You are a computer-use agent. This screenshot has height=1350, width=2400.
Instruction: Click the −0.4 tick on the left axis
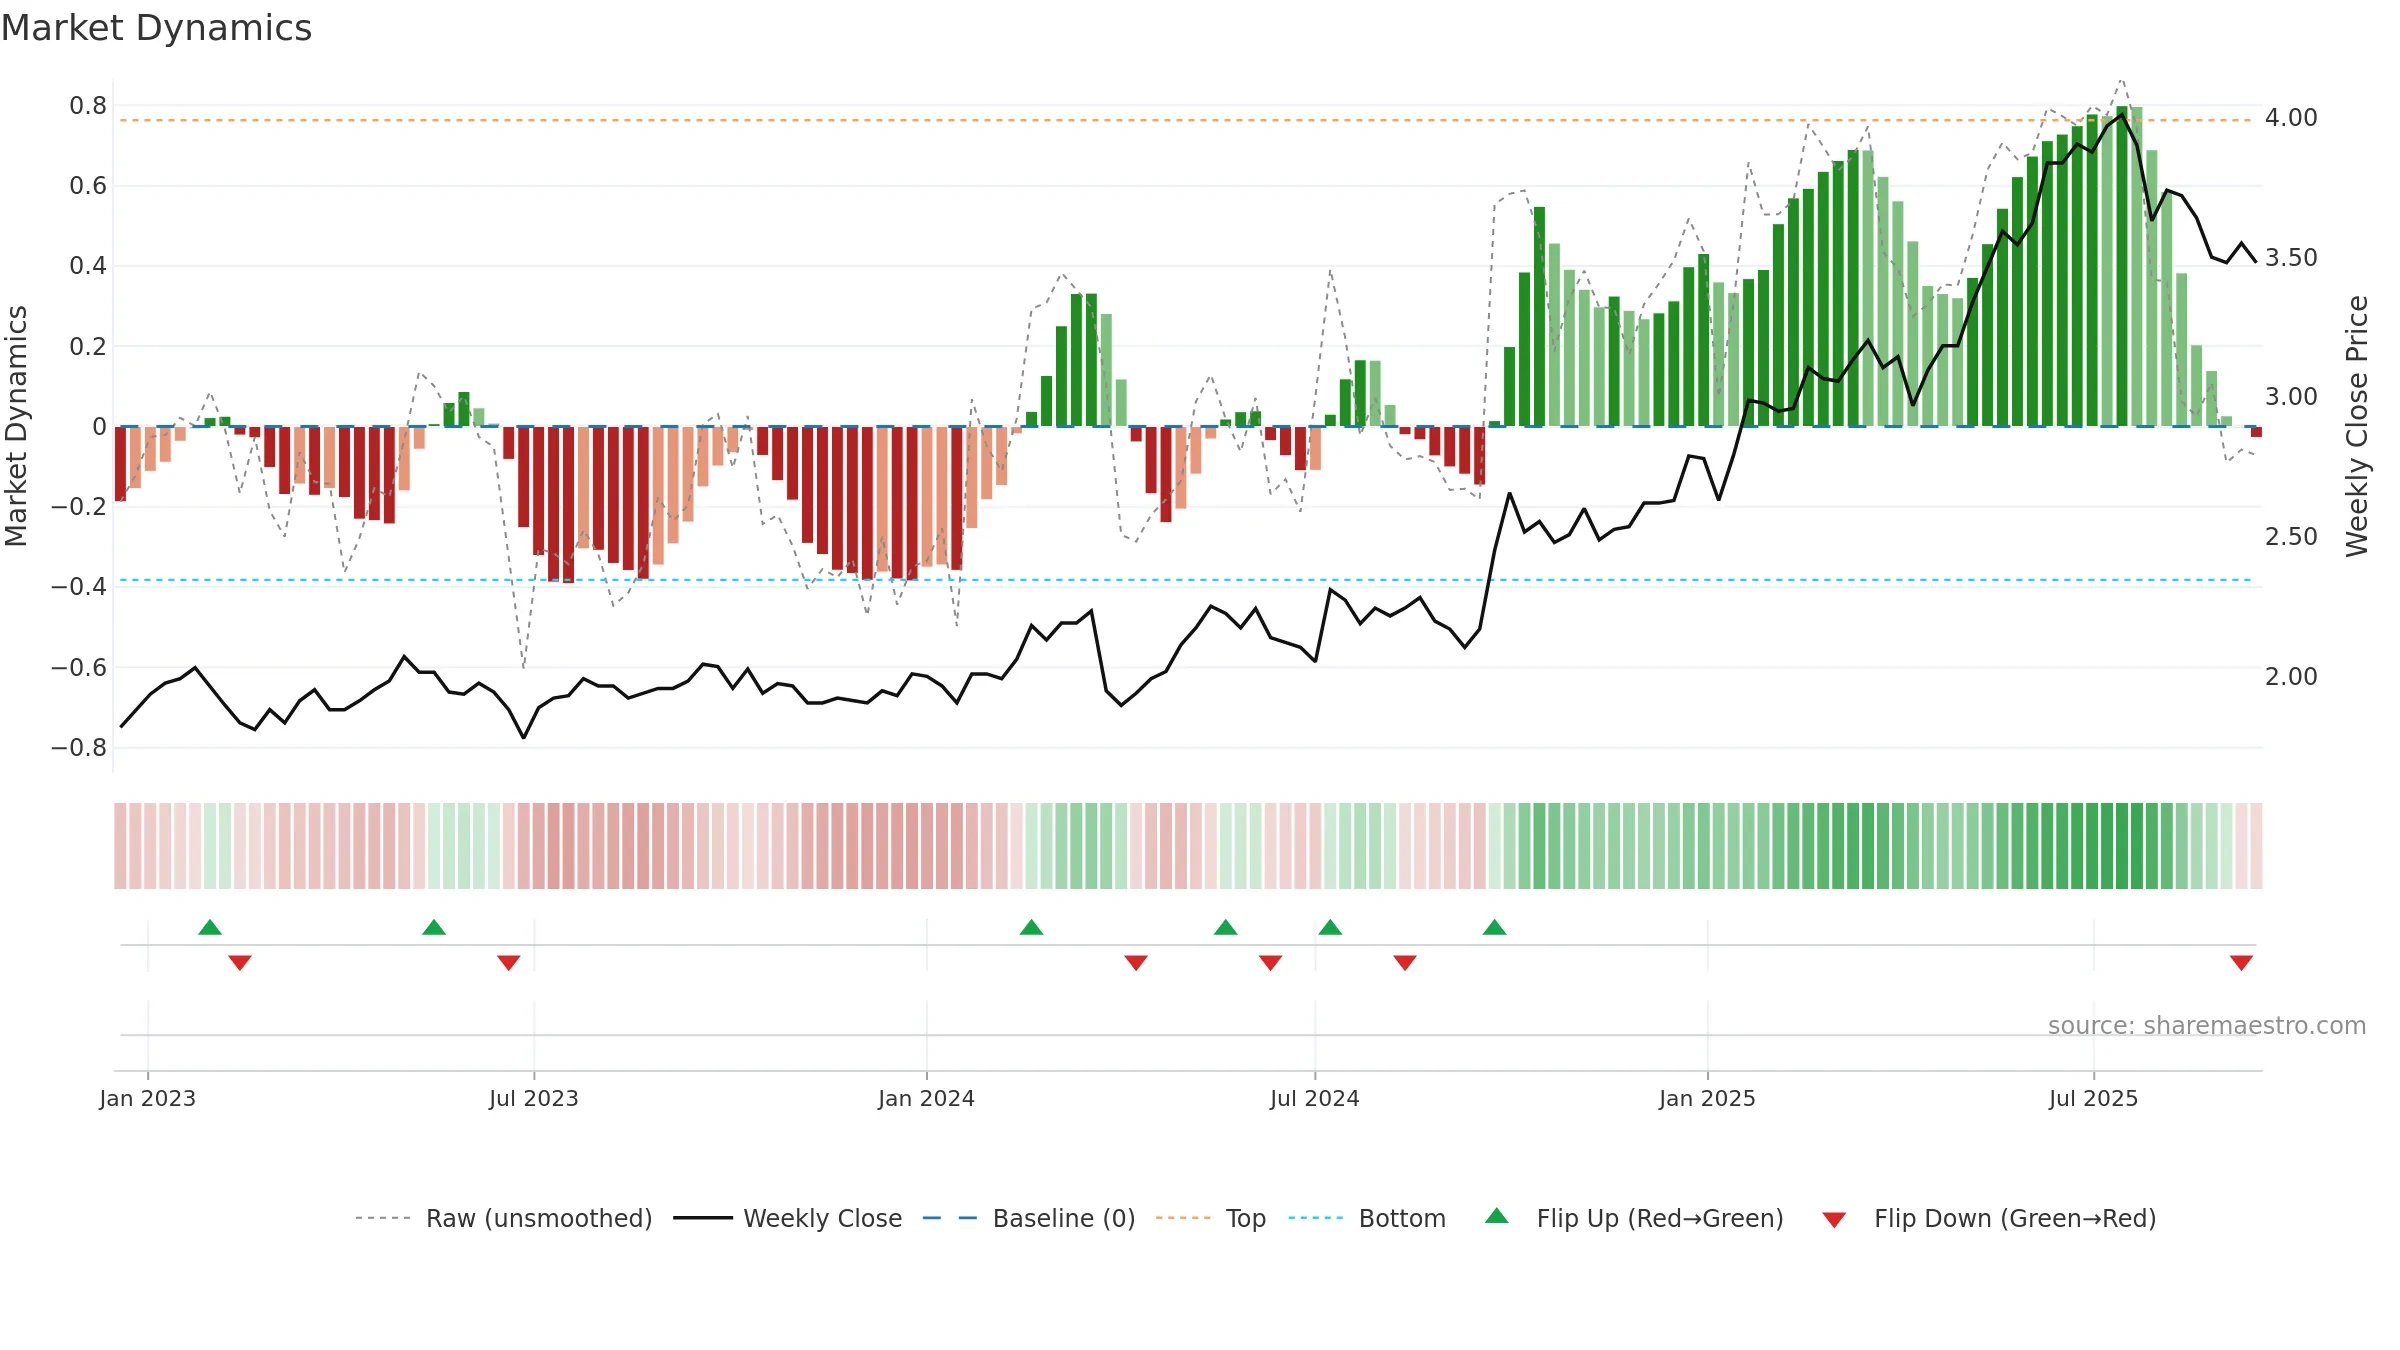pos(79,586)
